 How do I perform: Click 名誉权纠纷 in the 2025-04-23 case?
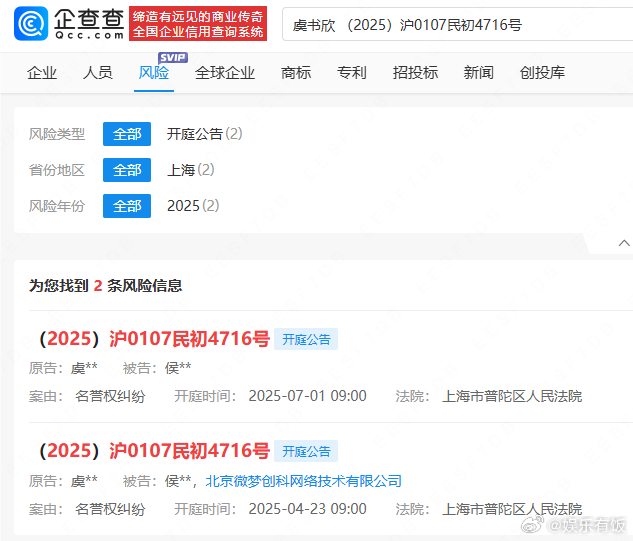[110, 509]
